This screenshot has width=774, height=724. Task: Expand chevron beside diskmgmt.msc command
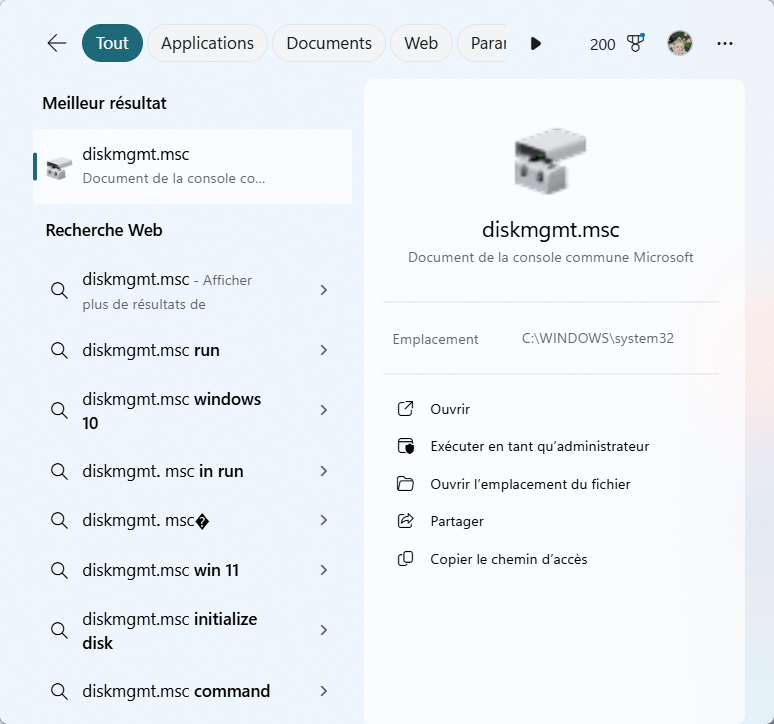[324, 691]
